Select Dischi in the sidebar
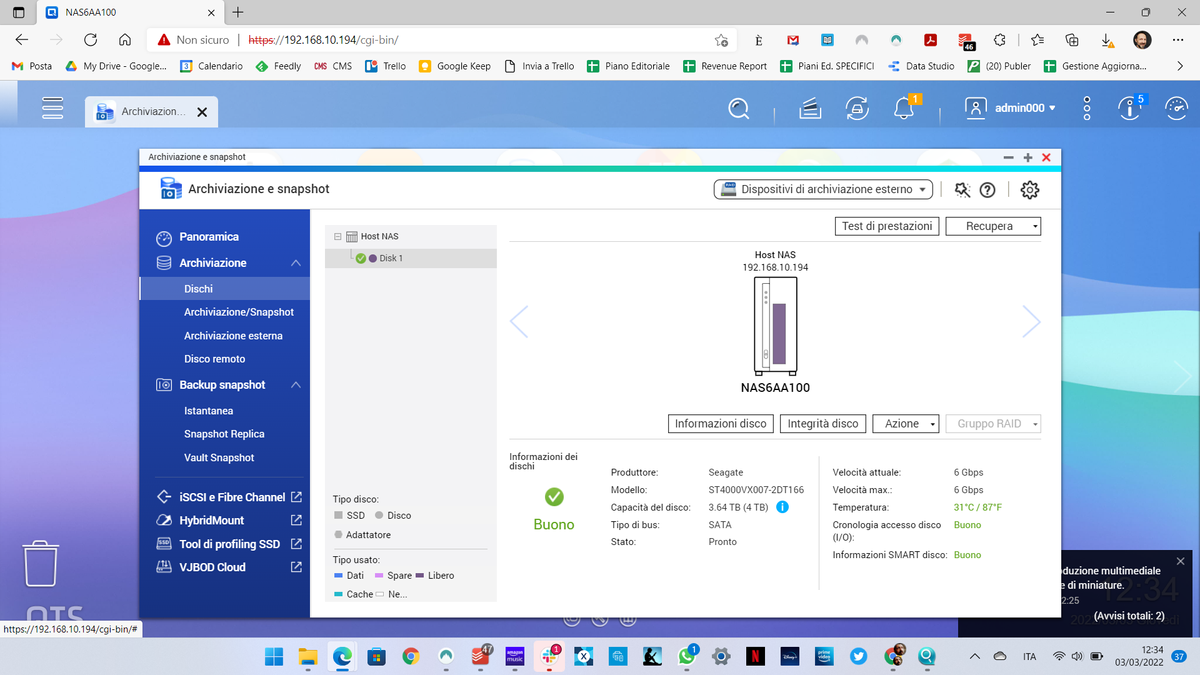 click(225, 288)
